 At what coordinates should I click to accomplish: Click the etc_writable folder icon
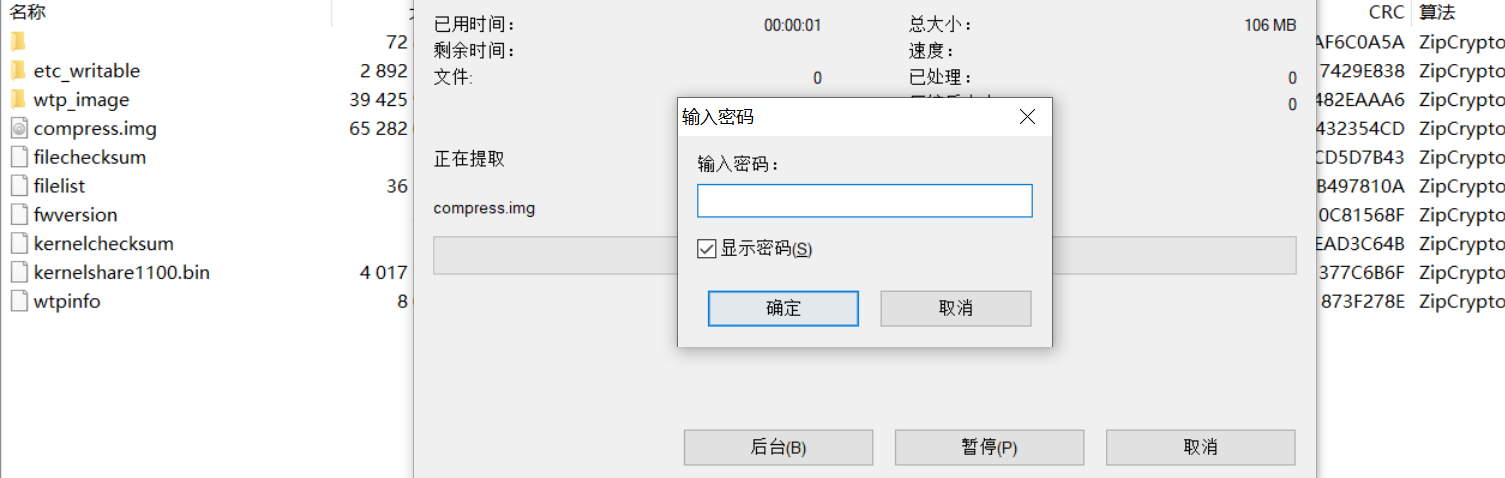18,71
